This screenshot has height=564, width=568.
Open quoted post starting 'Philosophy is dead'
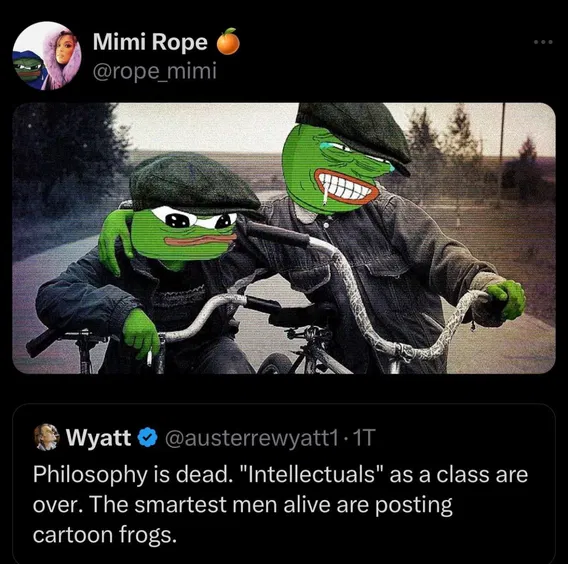[x=284, y=483]
